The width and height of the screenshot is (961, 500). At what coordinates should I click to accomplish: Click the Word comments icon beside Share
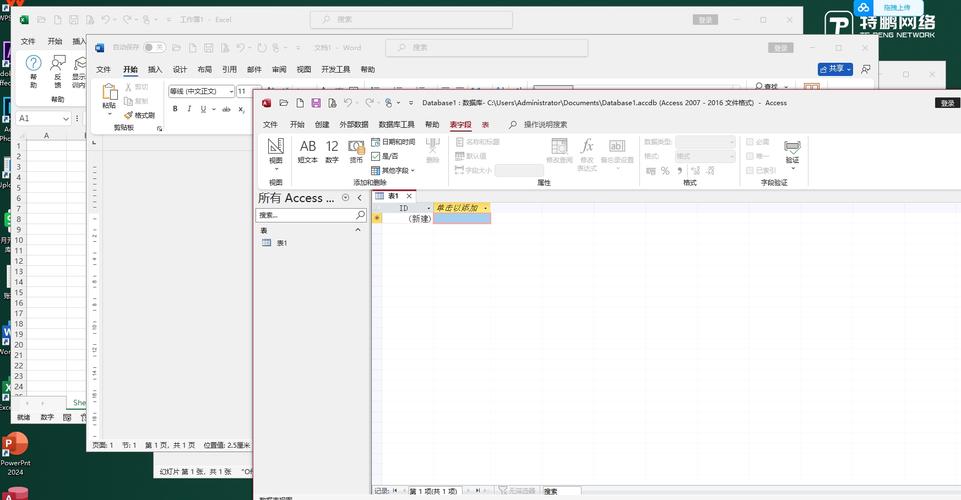click(x=865, y=69)
